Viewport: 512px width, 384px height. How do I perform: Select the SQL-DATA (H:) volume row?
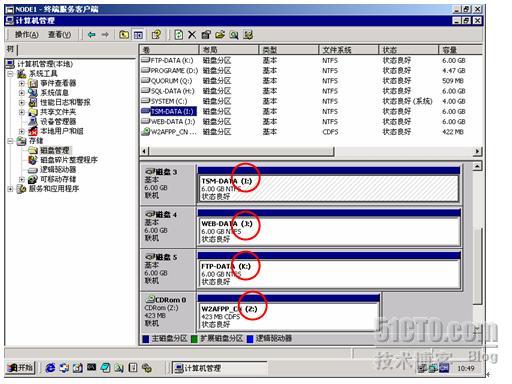tap(311, 91)
